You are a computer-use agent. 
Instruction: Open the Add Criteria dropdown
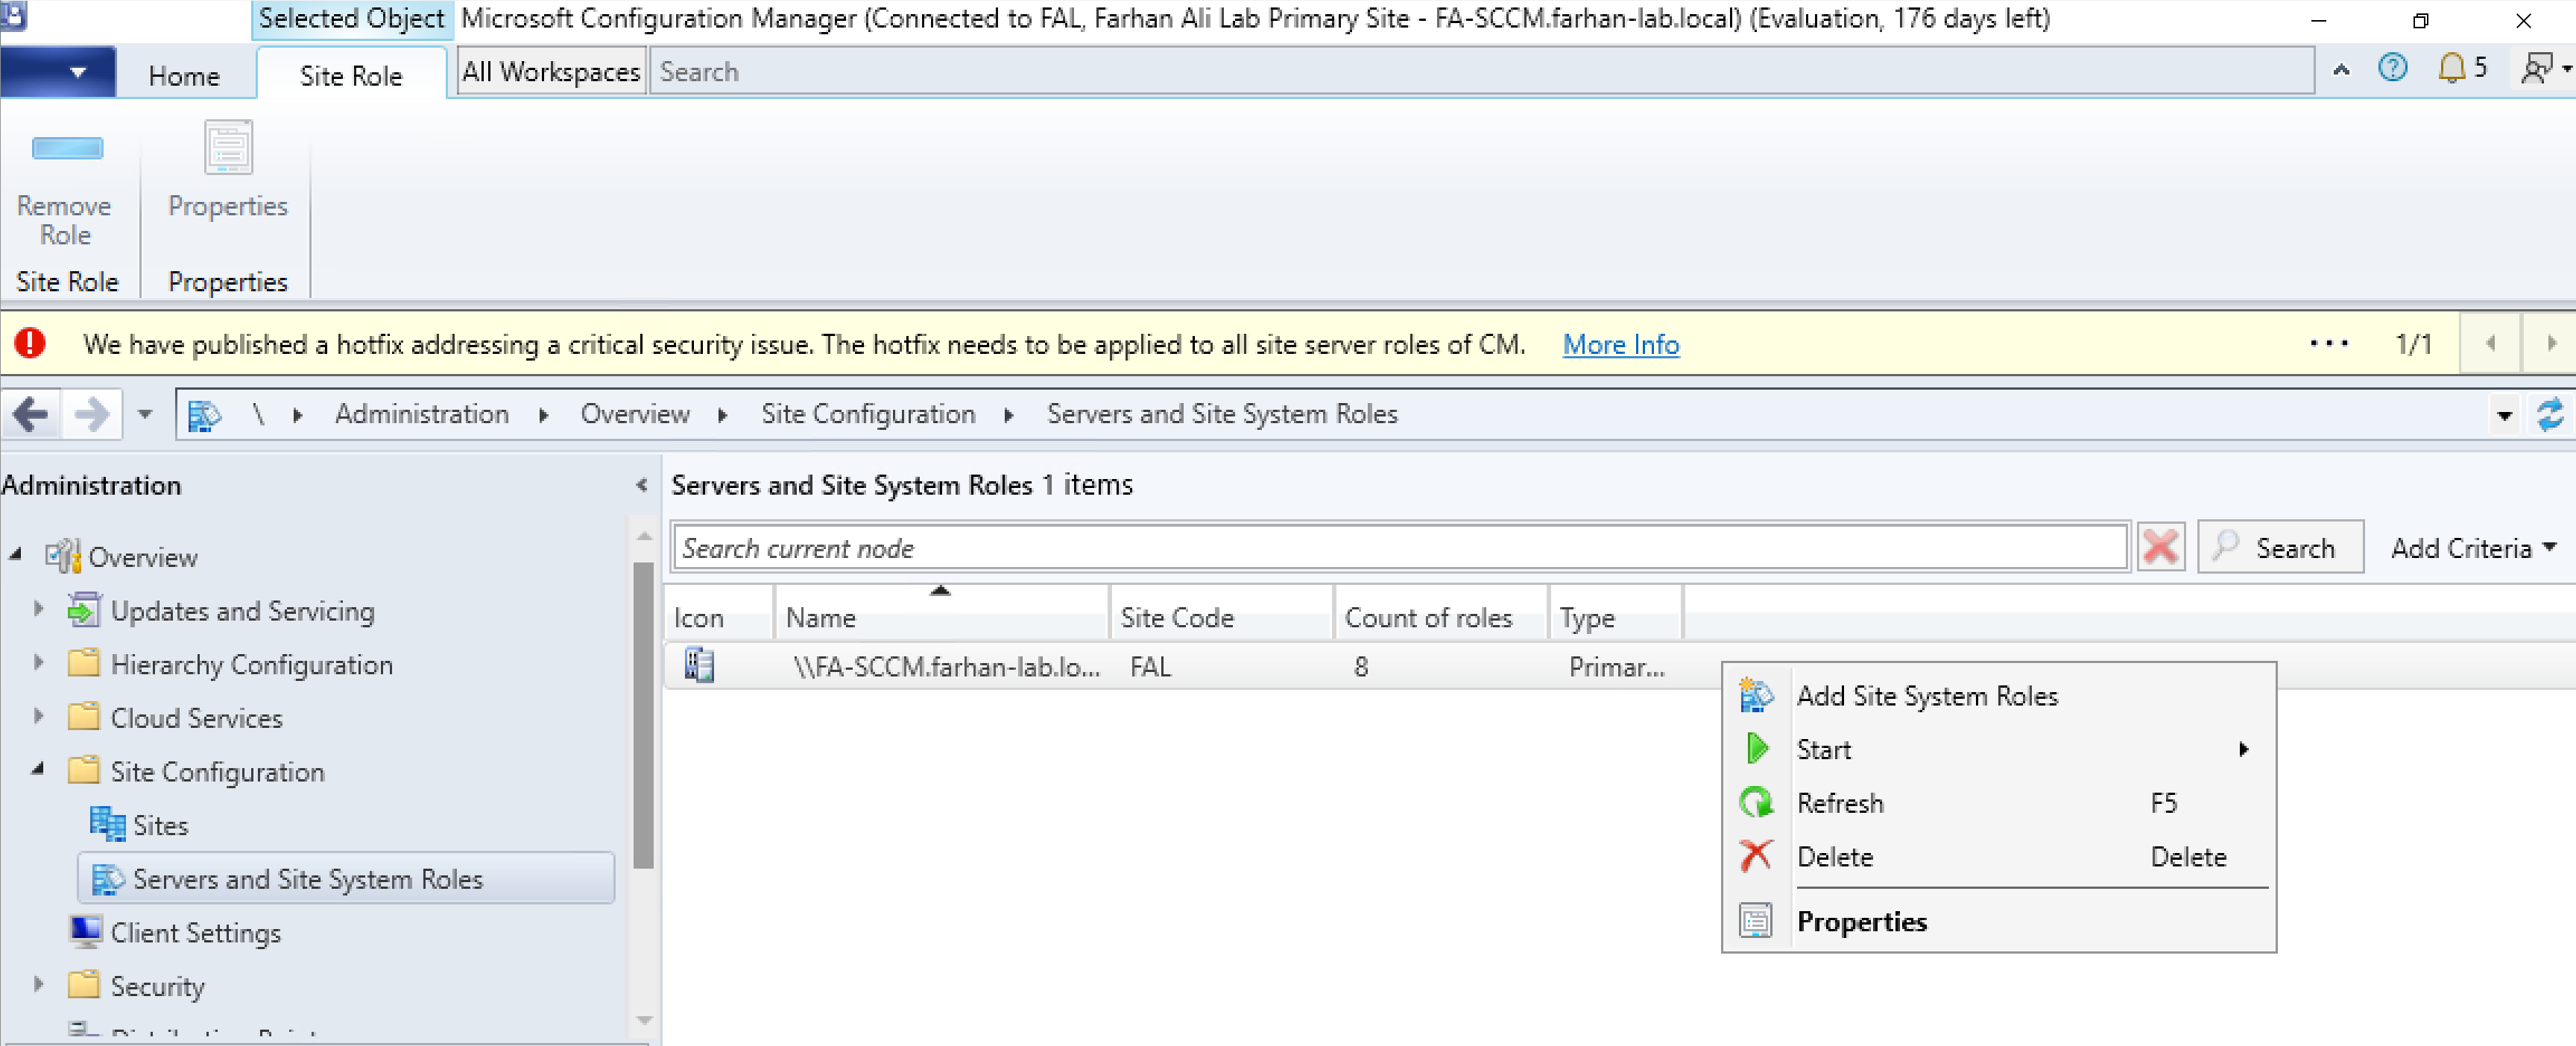(2472, 548)
